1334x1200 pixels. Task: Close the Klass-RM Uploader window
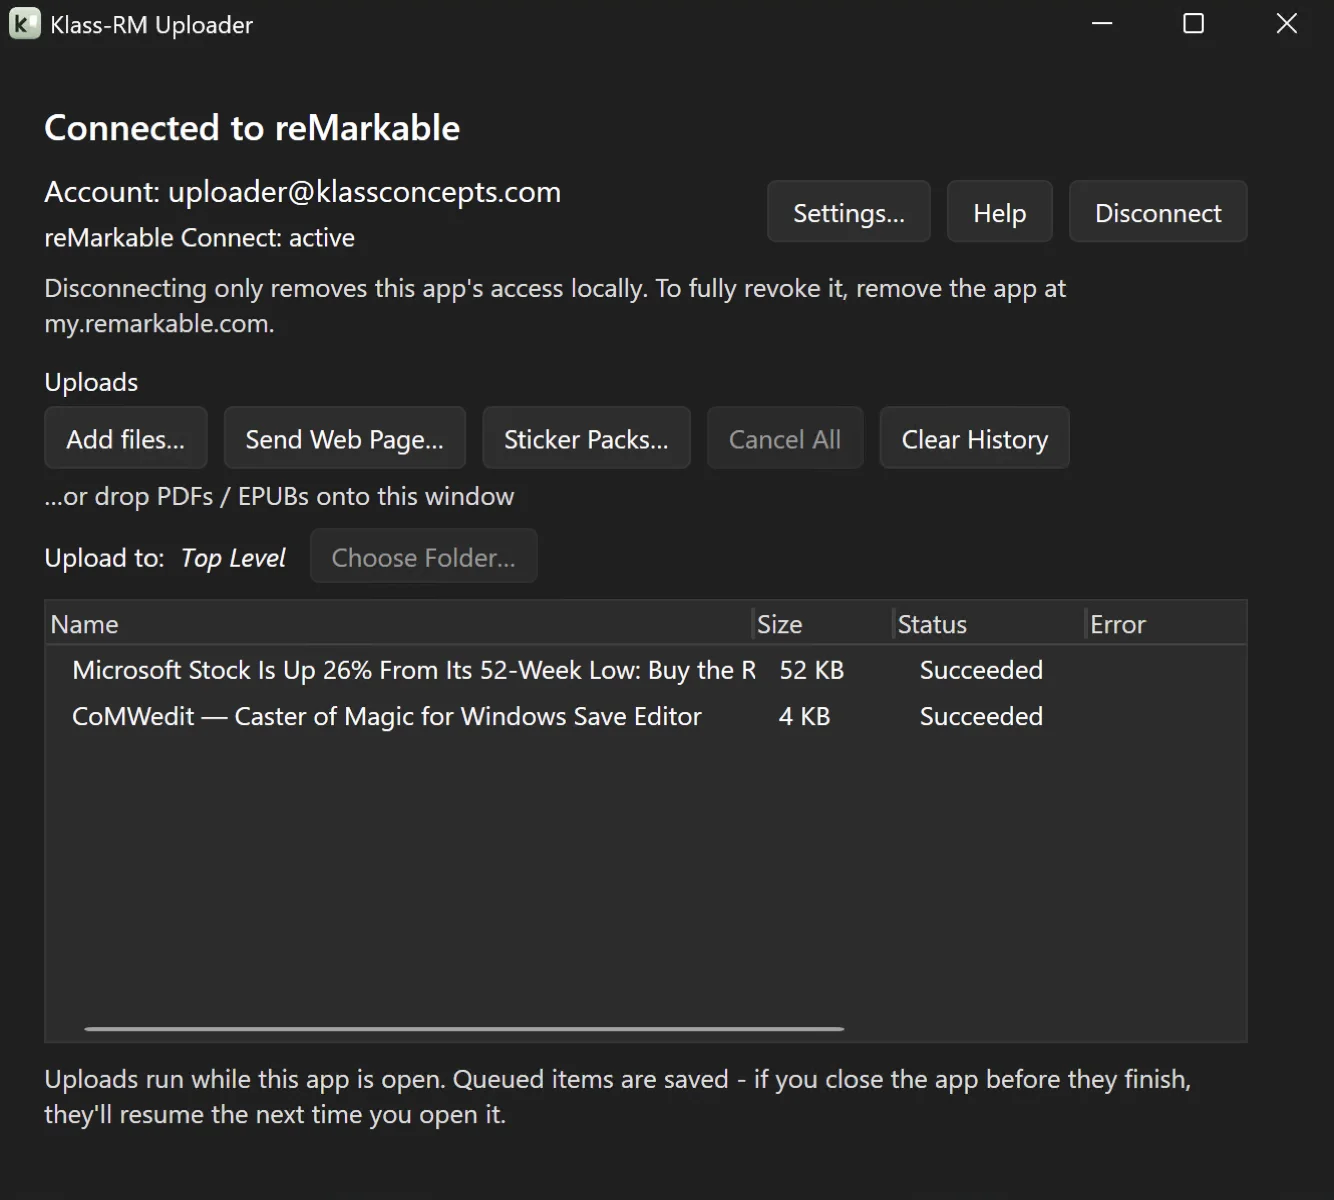click(1286, 23)
